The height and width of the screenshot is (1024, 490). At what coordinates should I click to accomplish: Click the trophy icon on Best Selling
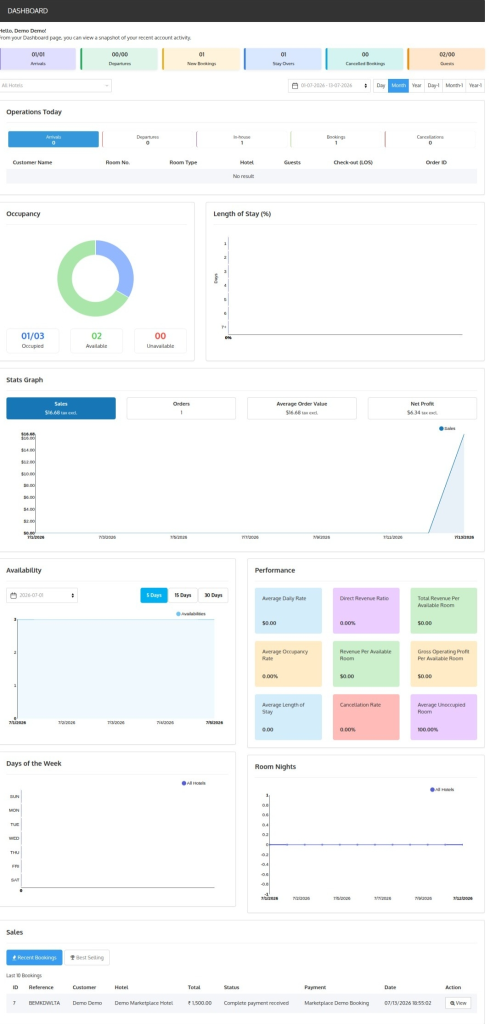pos(73,957)
